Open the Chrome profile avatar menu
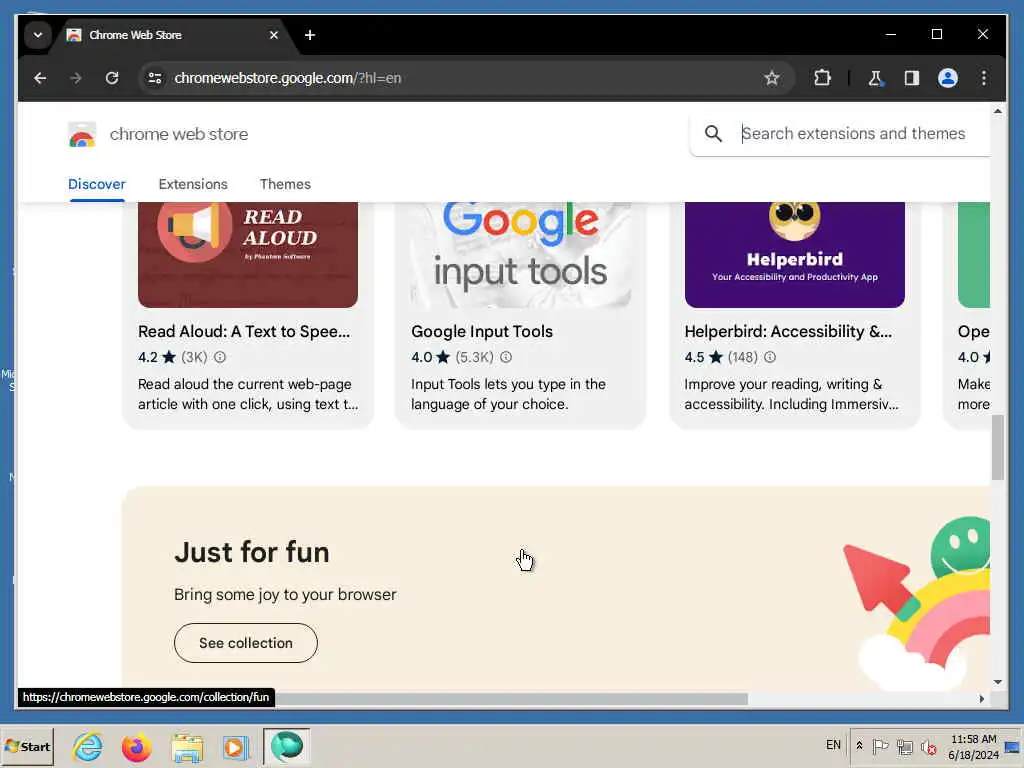 pos(948,78)
